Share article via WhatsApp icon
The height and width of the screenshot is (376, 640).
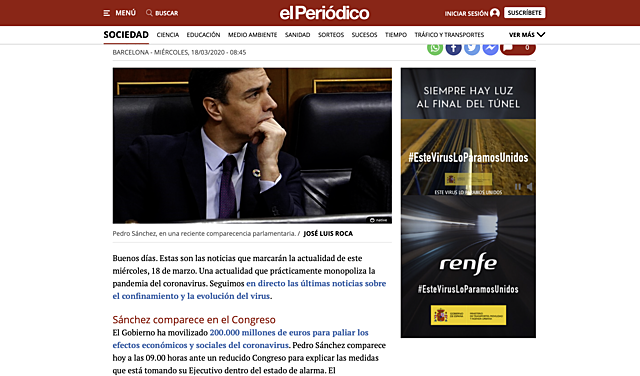[x=435, y=48]
